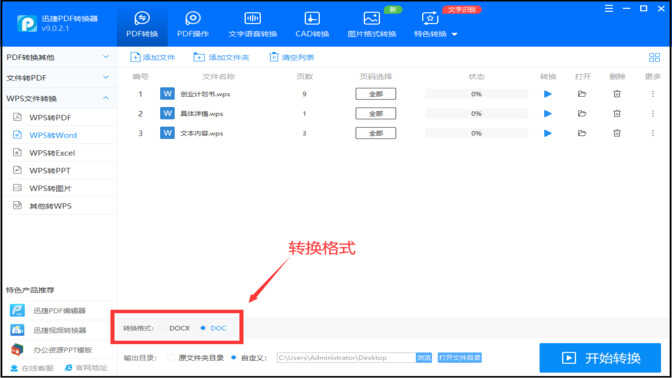This screenshot has width=672, height=378.
Task: Open the 特色转换 dropdown tab
Action: click(435, 25)
